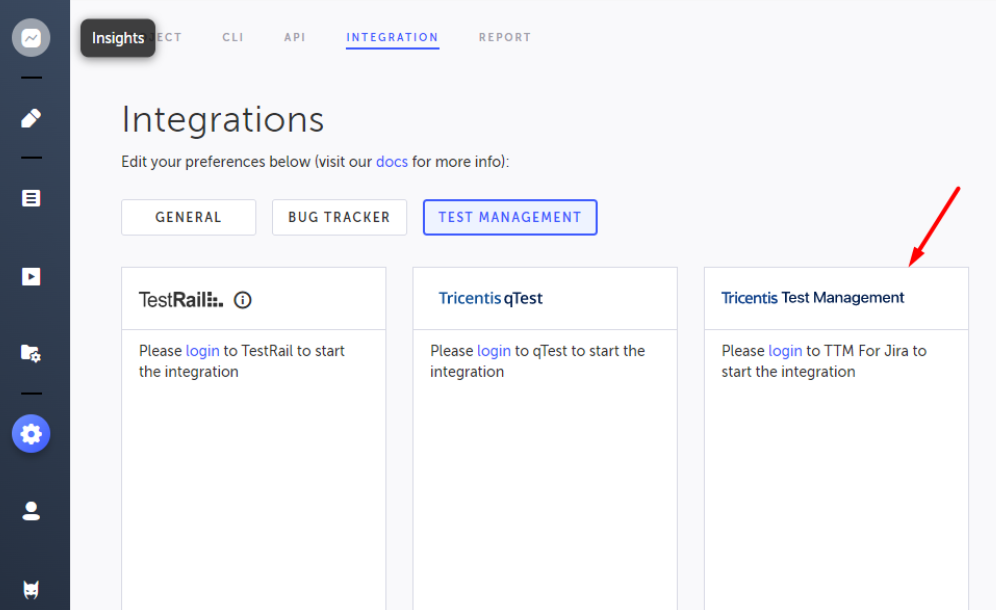The width and height of the screenshot is (996, 610).
Task: Select the pencil edit icon in sidebar
Action: point(31,118)
